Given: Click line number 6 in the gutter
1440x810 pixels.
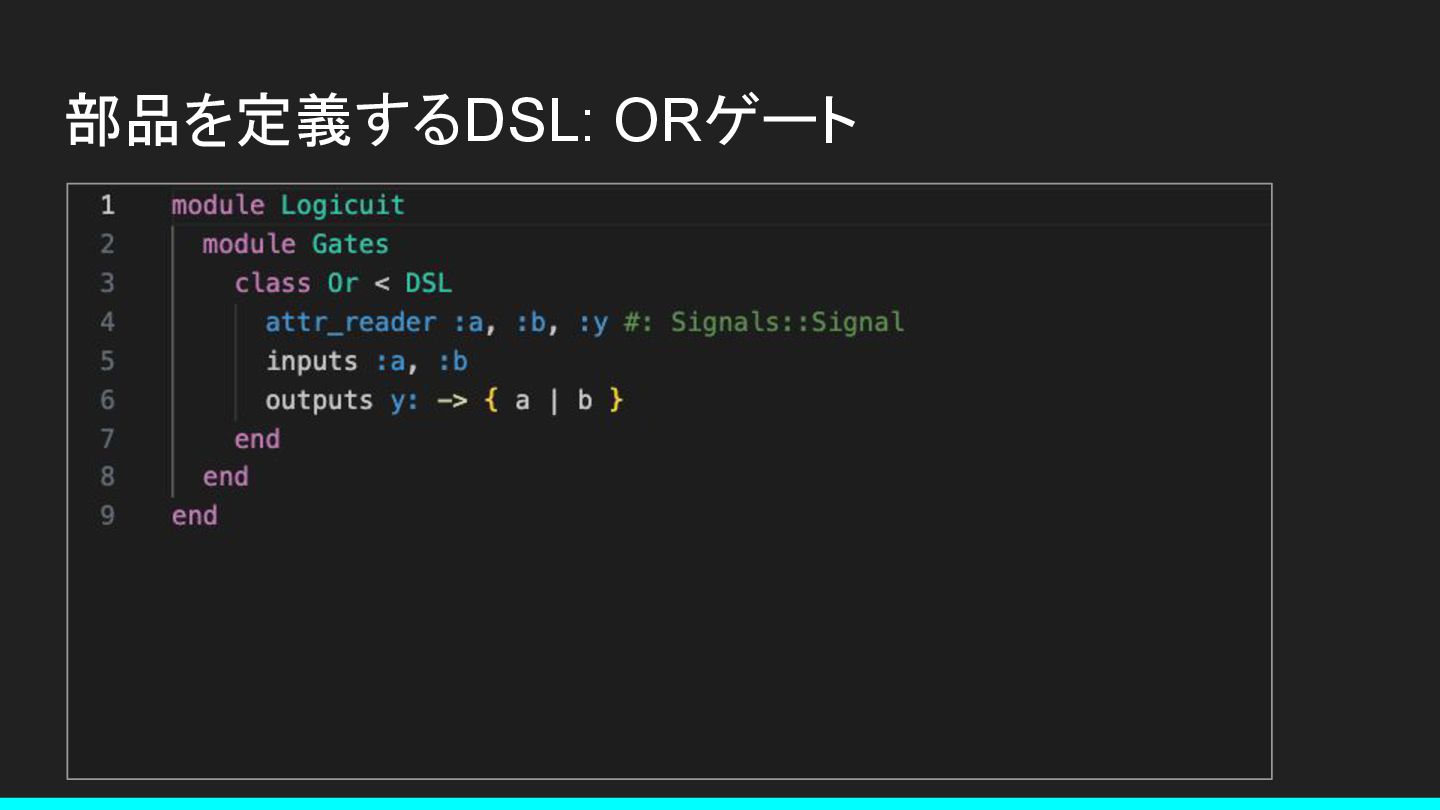Looking at the screenshot, I should tap(107, 400).
